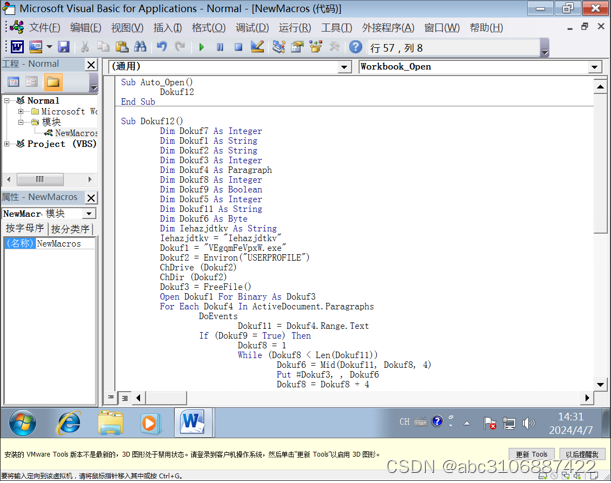Open the 视图(V) menu

(x=127, y=28)
